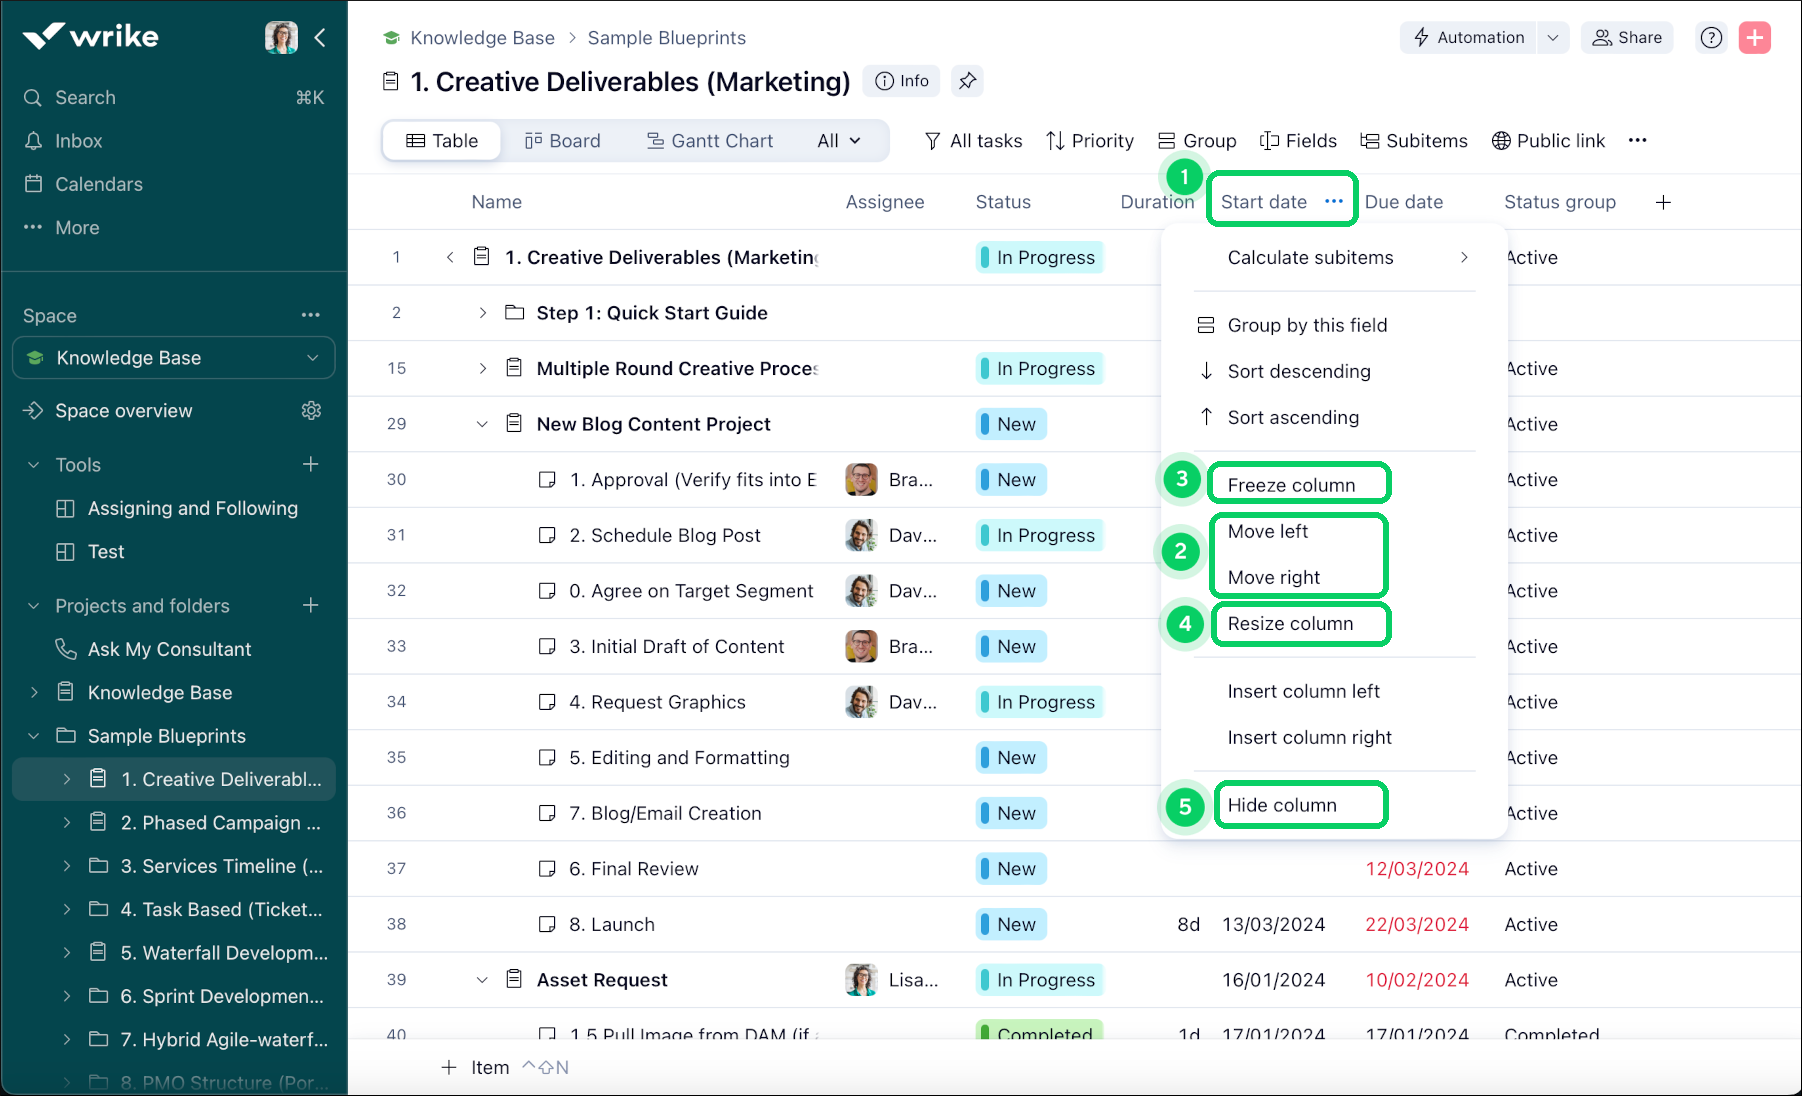Screen dimensions: 1802x1096
Task: Mark the 8. Launch task checkbox
Action: pyautogui.click(x=547, y=924)
